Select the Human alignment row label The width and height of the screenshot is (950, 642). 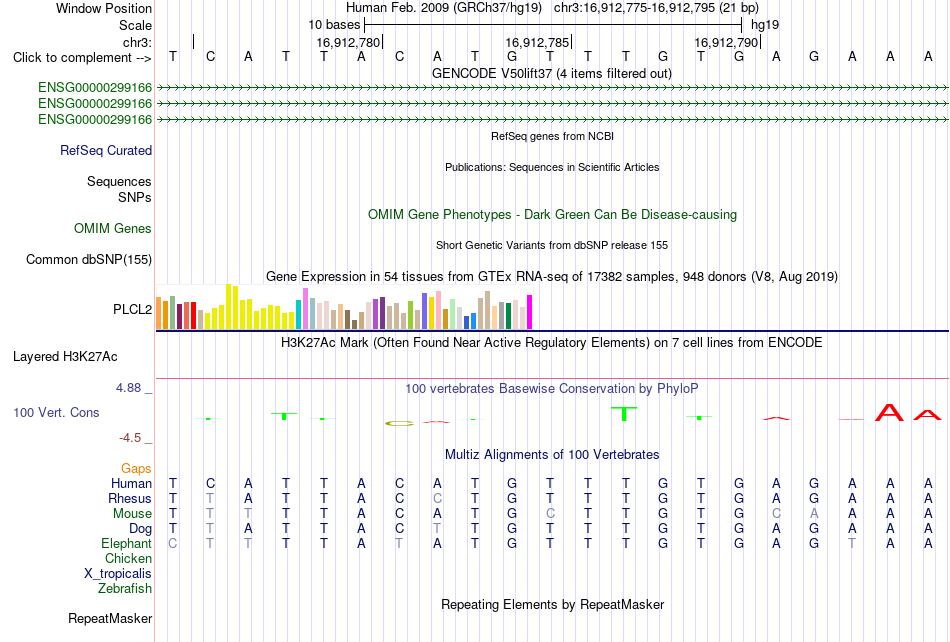click(x=131, y=483)
